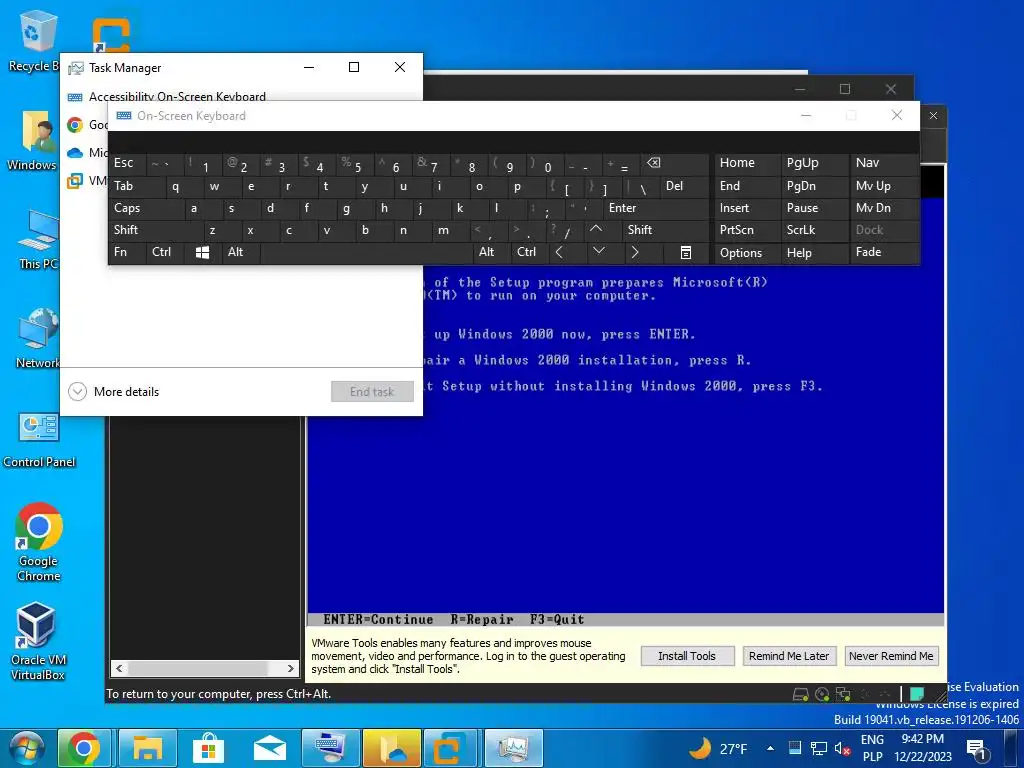Open Google Chrome from the taskbar
The height and width of the screenshot is (768, 1024).
click(x=84, y=748)
